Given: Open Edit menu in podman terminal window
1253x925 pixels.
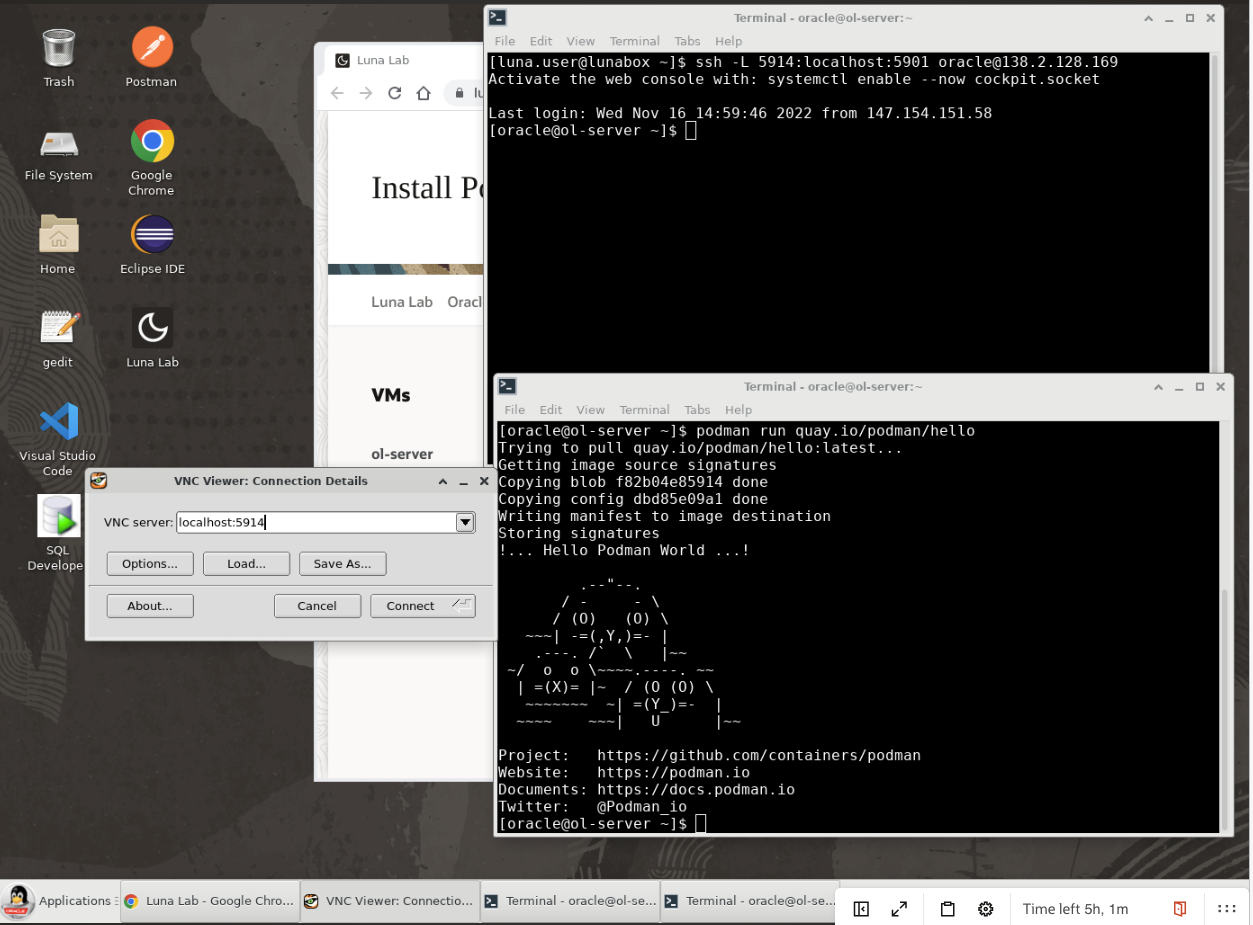Looking at the screenshot, I should point(551,410).
